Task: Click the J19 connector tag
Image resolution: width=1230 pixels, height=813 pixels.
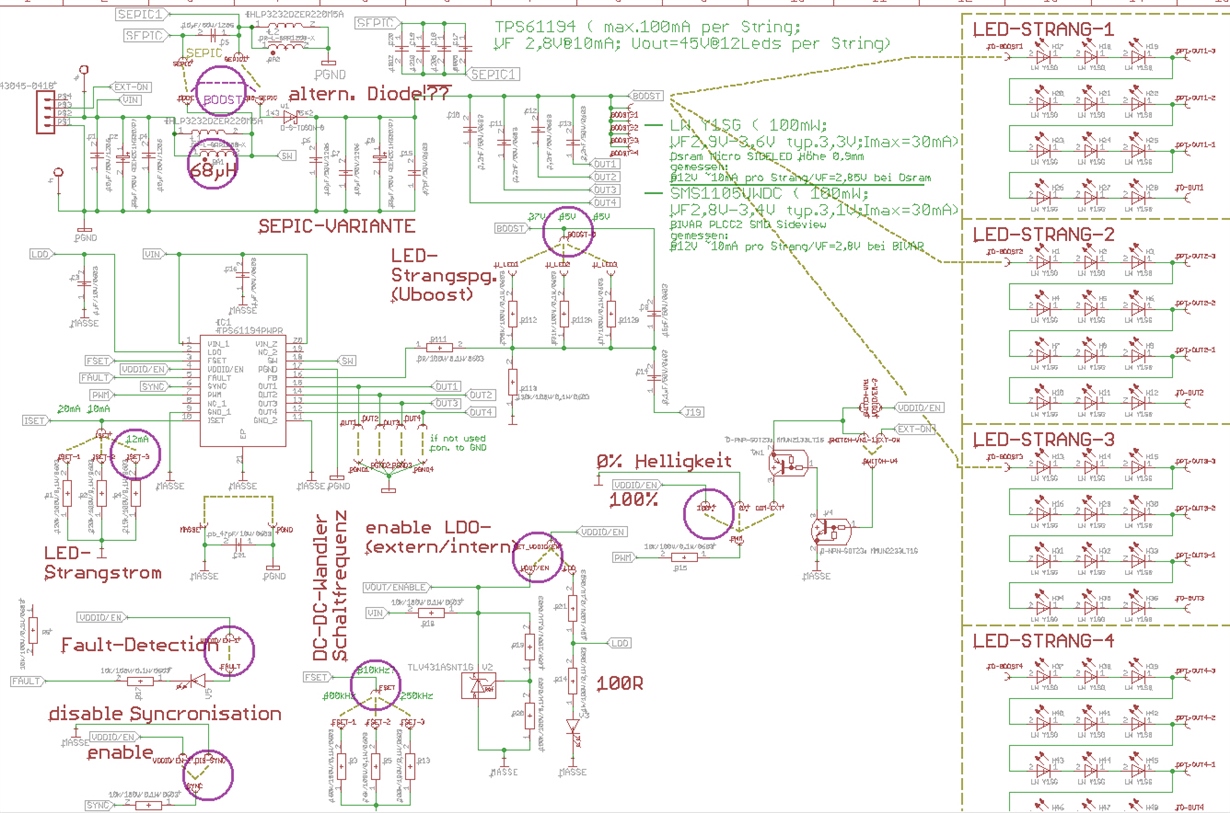Action: pos(692,412)
